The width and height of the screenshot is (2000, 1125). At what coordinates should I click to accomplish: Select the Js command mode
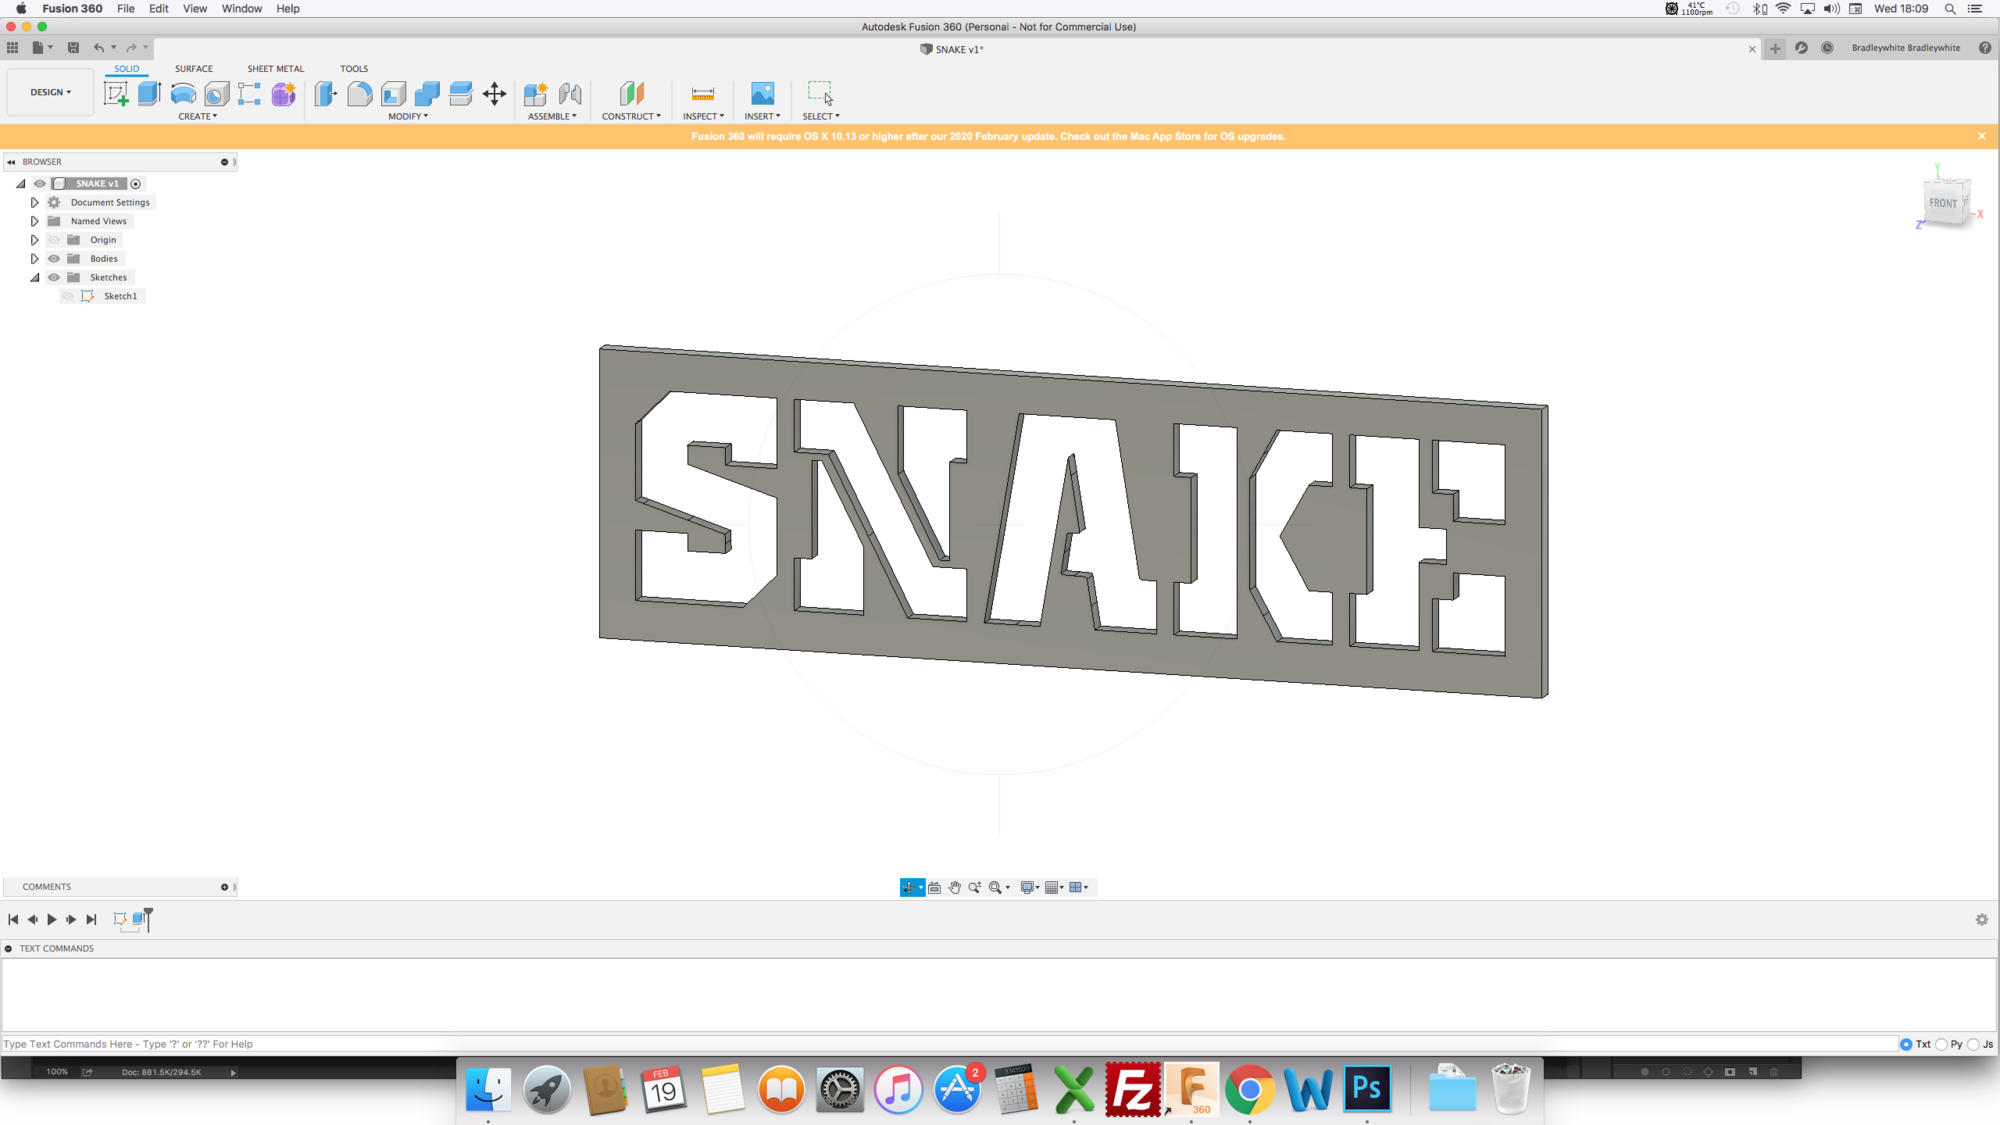1974,1044
